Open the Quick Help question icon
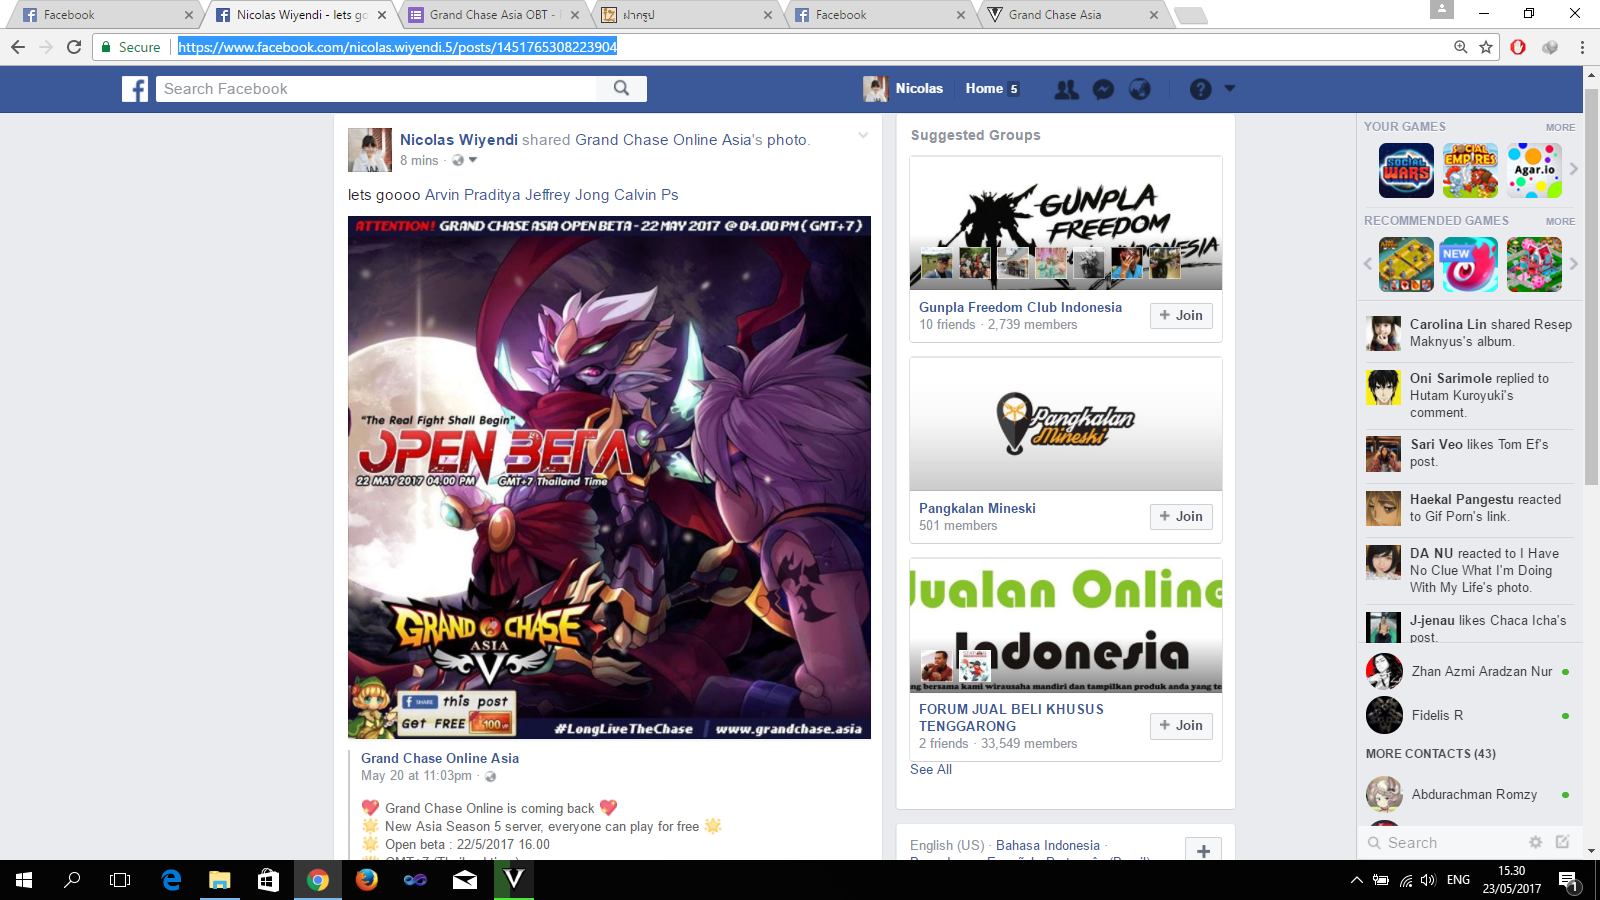 click(x=1200, y=89)
